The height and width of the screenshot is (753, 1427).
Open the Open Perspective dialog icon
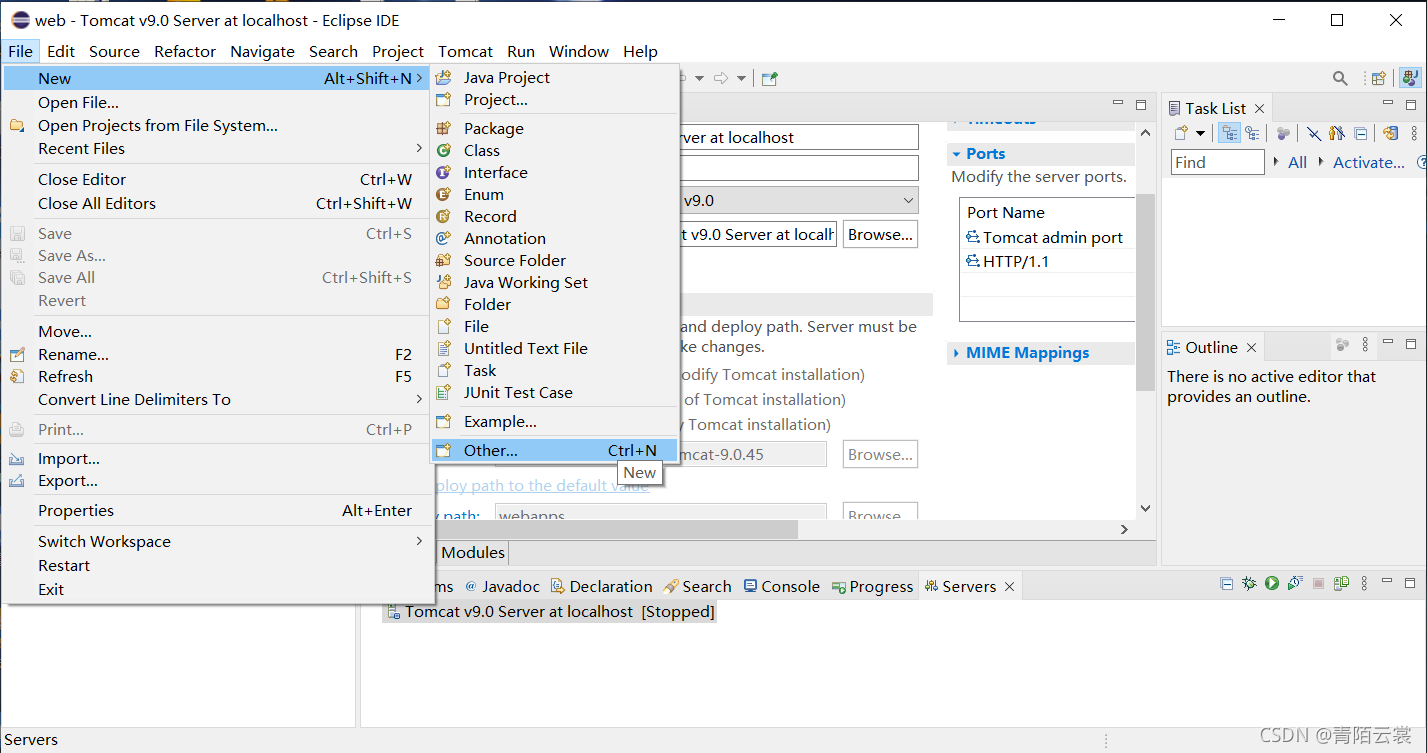[1378, 78]
